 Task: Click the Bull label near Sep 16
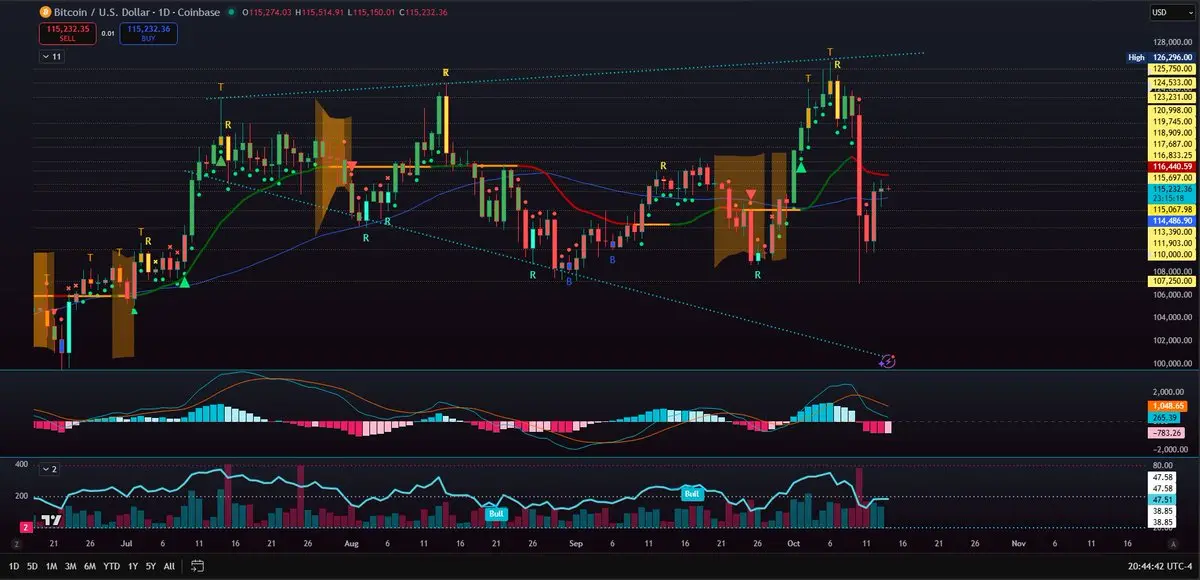click(692, 493)
